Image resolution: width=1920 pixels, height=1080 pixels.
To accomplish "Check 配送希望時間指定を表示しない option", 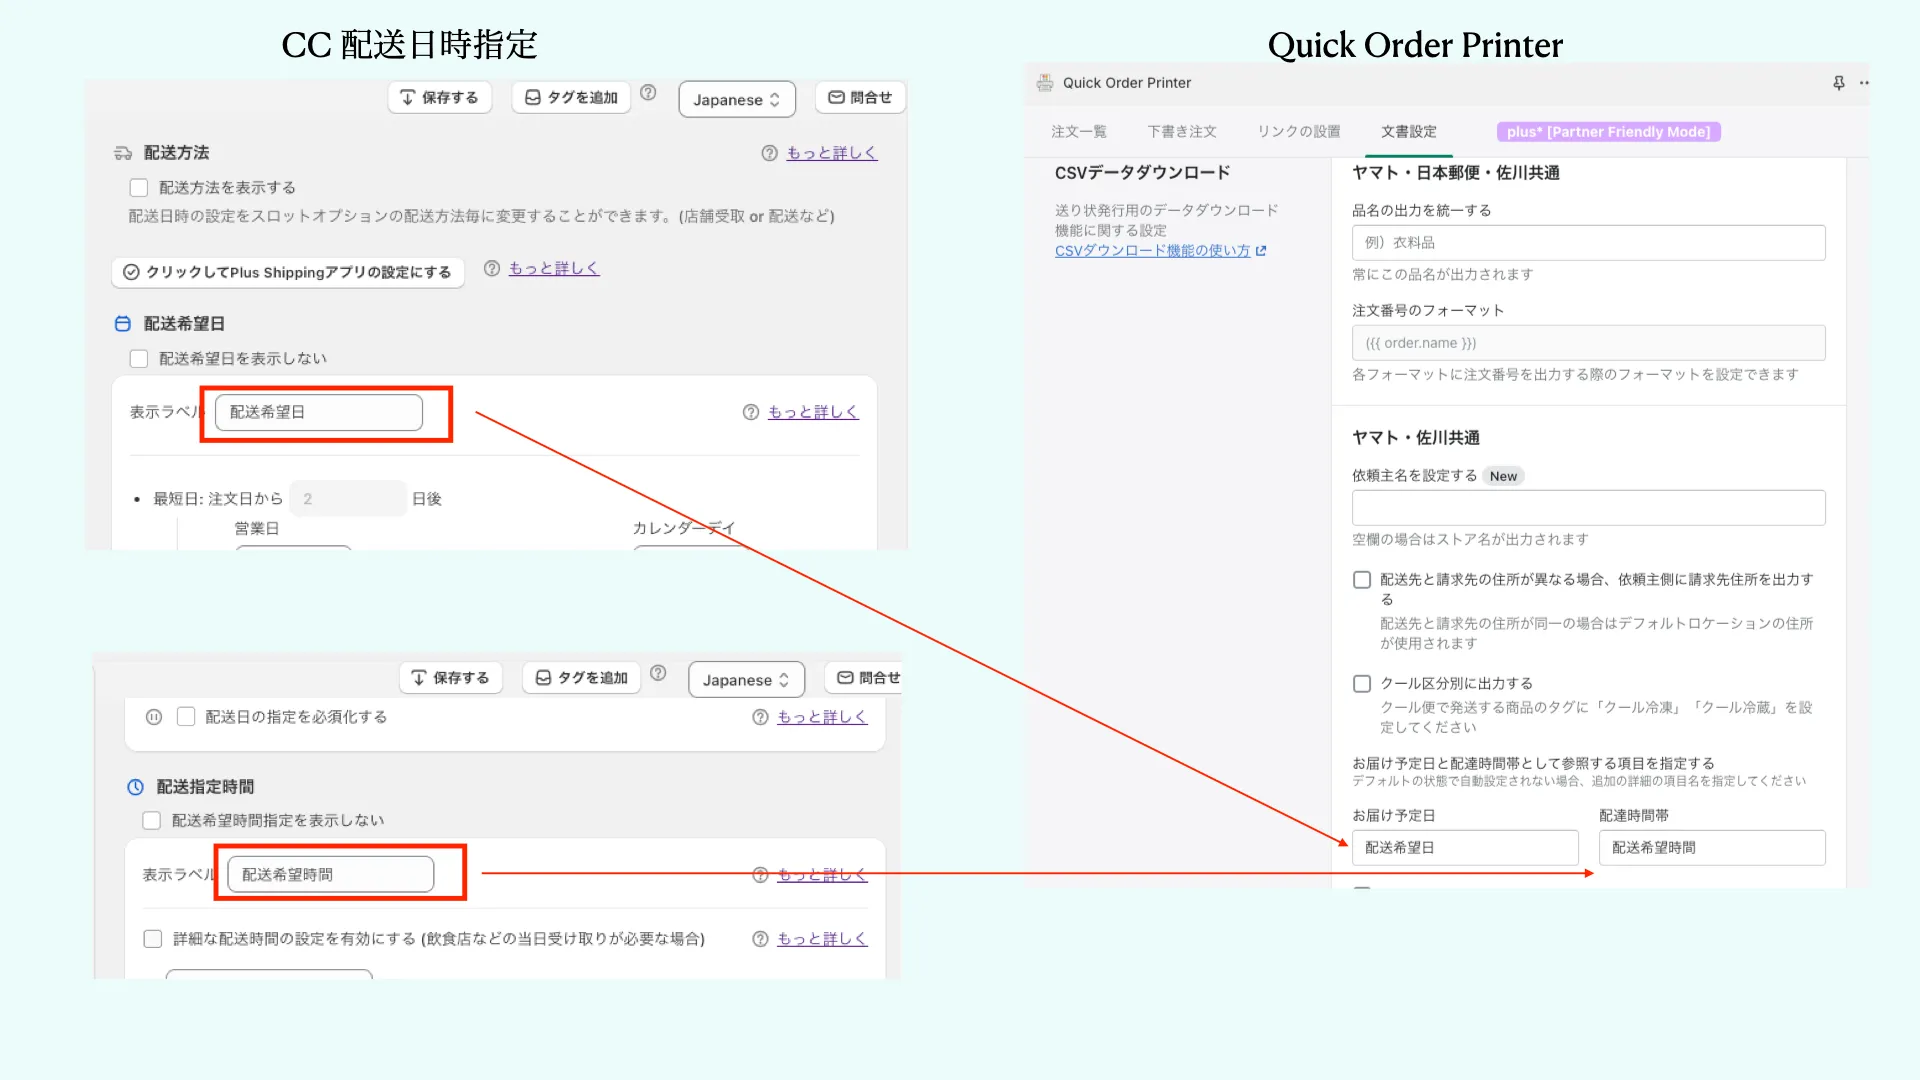I will click(152, 821).
